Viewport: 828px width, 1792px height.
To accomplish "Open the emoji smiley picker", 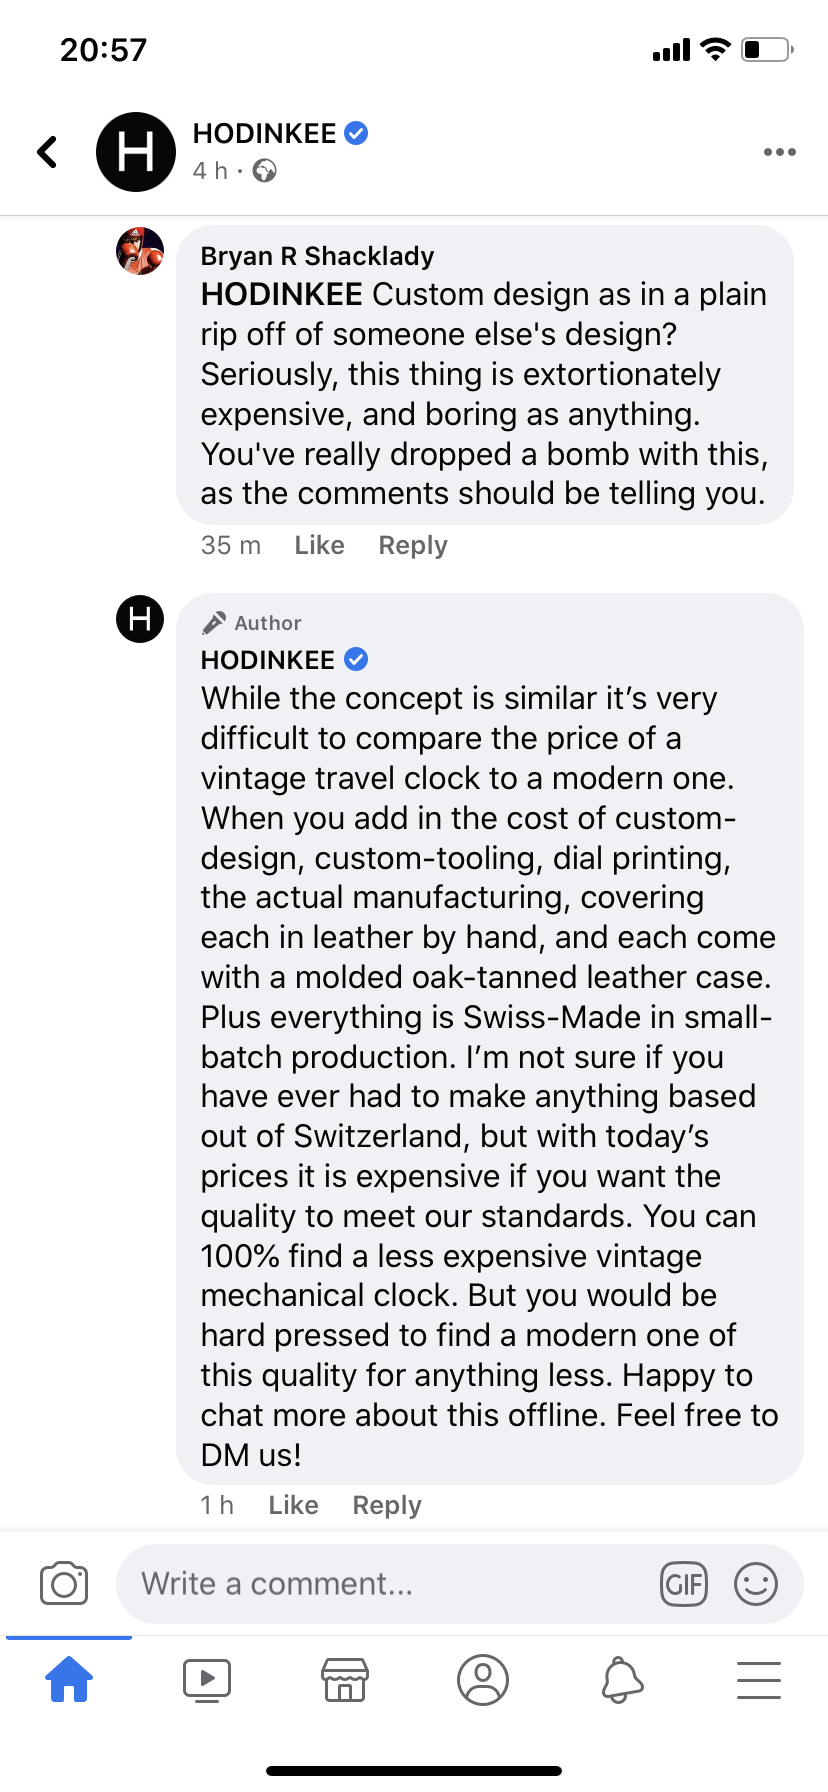I will 756,1584.
